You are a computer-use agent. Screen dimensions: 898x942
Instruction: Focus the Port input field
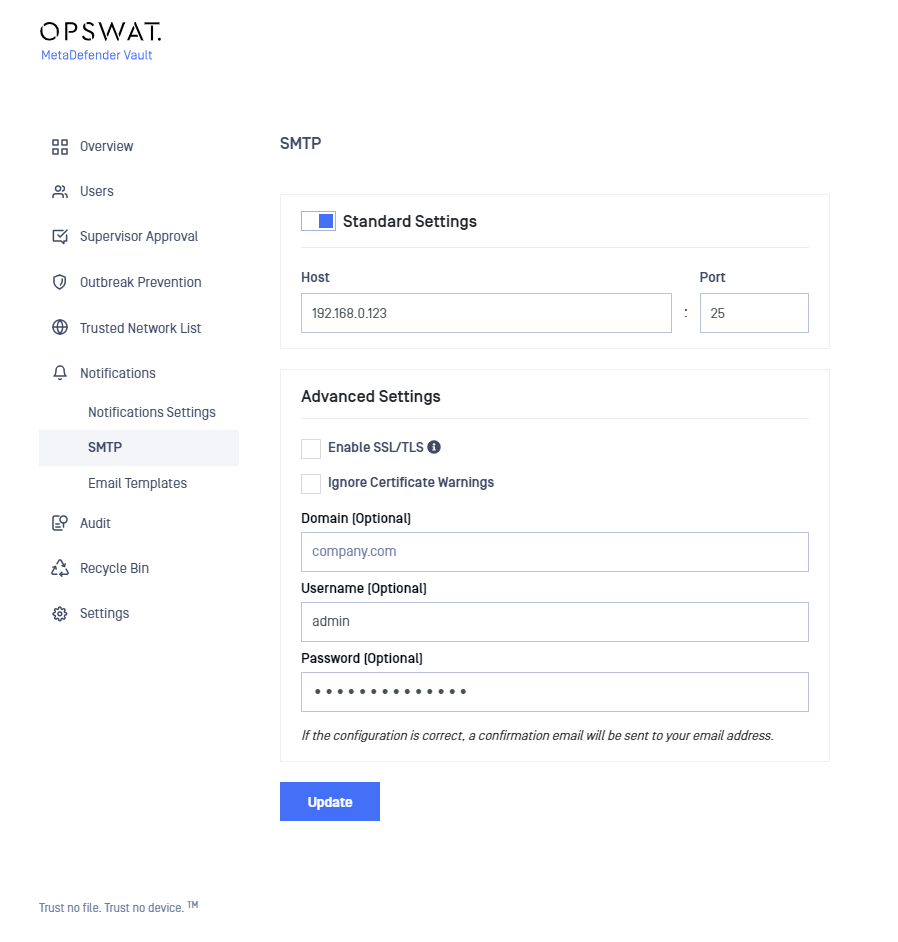(x=754, y=313)
